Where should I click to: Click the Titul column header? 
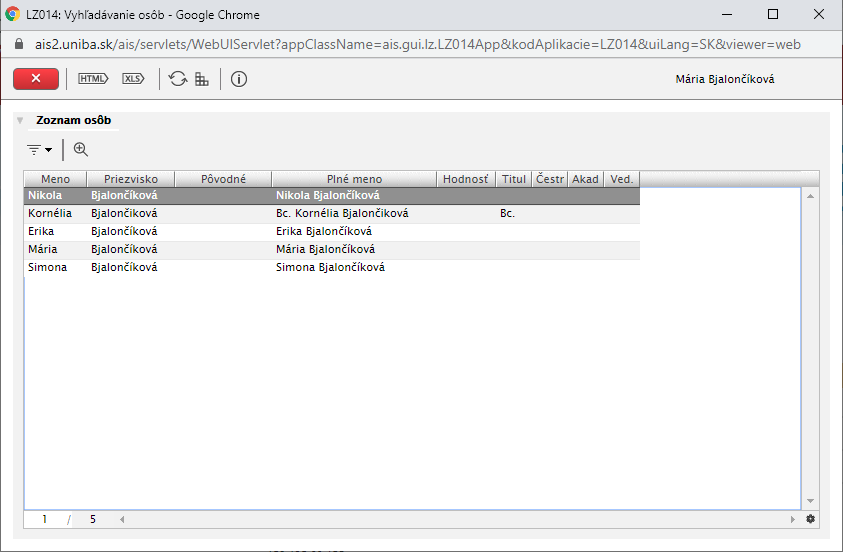pyautogui.click(x=514, y=179)
